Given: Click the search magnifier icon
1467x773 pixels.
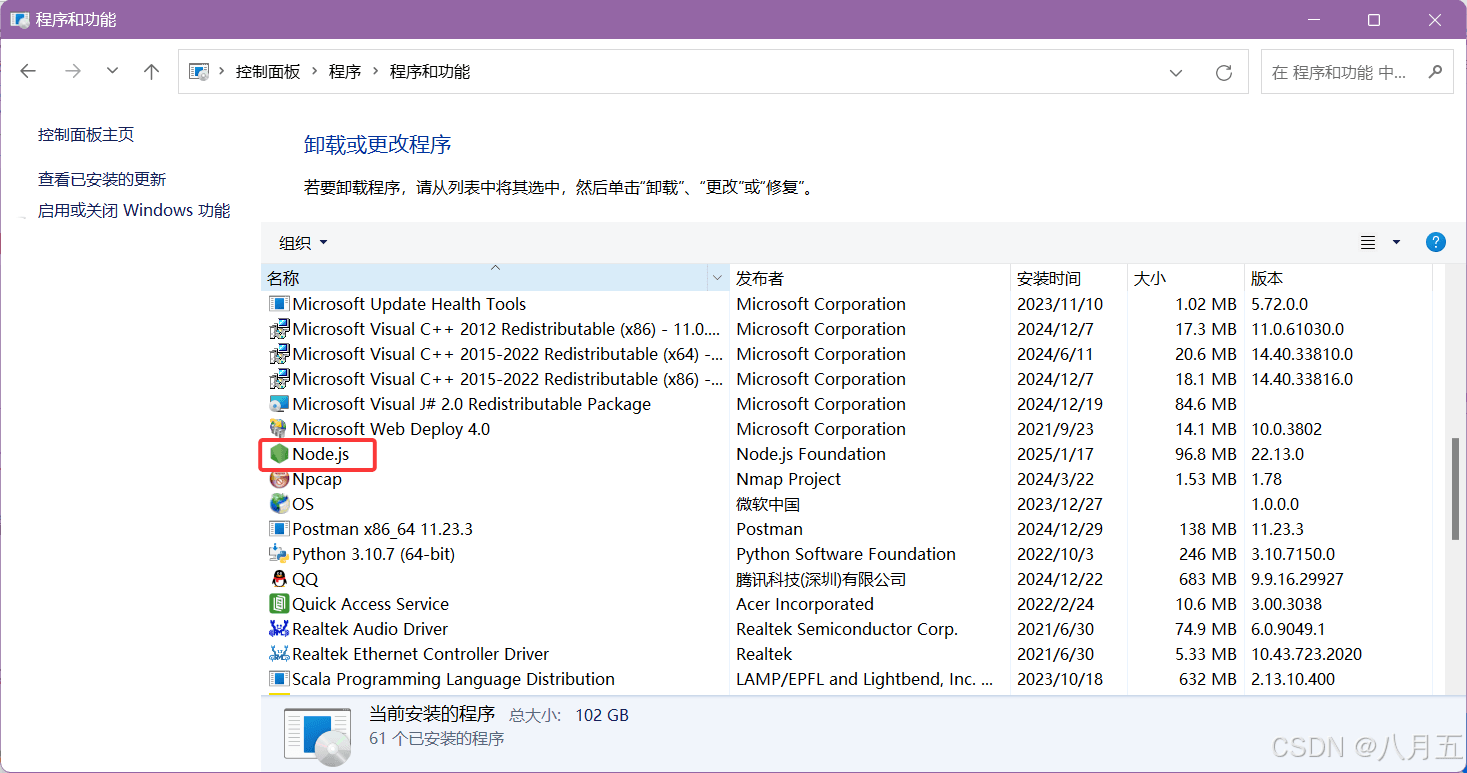Looking at the screenshot, I should (x=1435, y=72).
